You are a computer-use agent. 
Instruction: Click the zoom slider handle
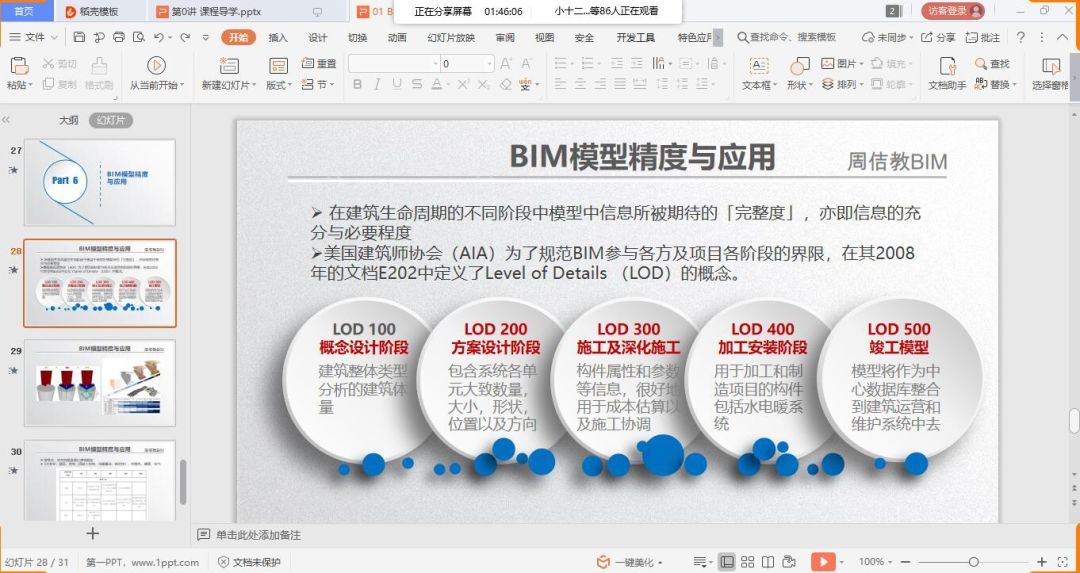pyautogui.click(x=973, y=562)
